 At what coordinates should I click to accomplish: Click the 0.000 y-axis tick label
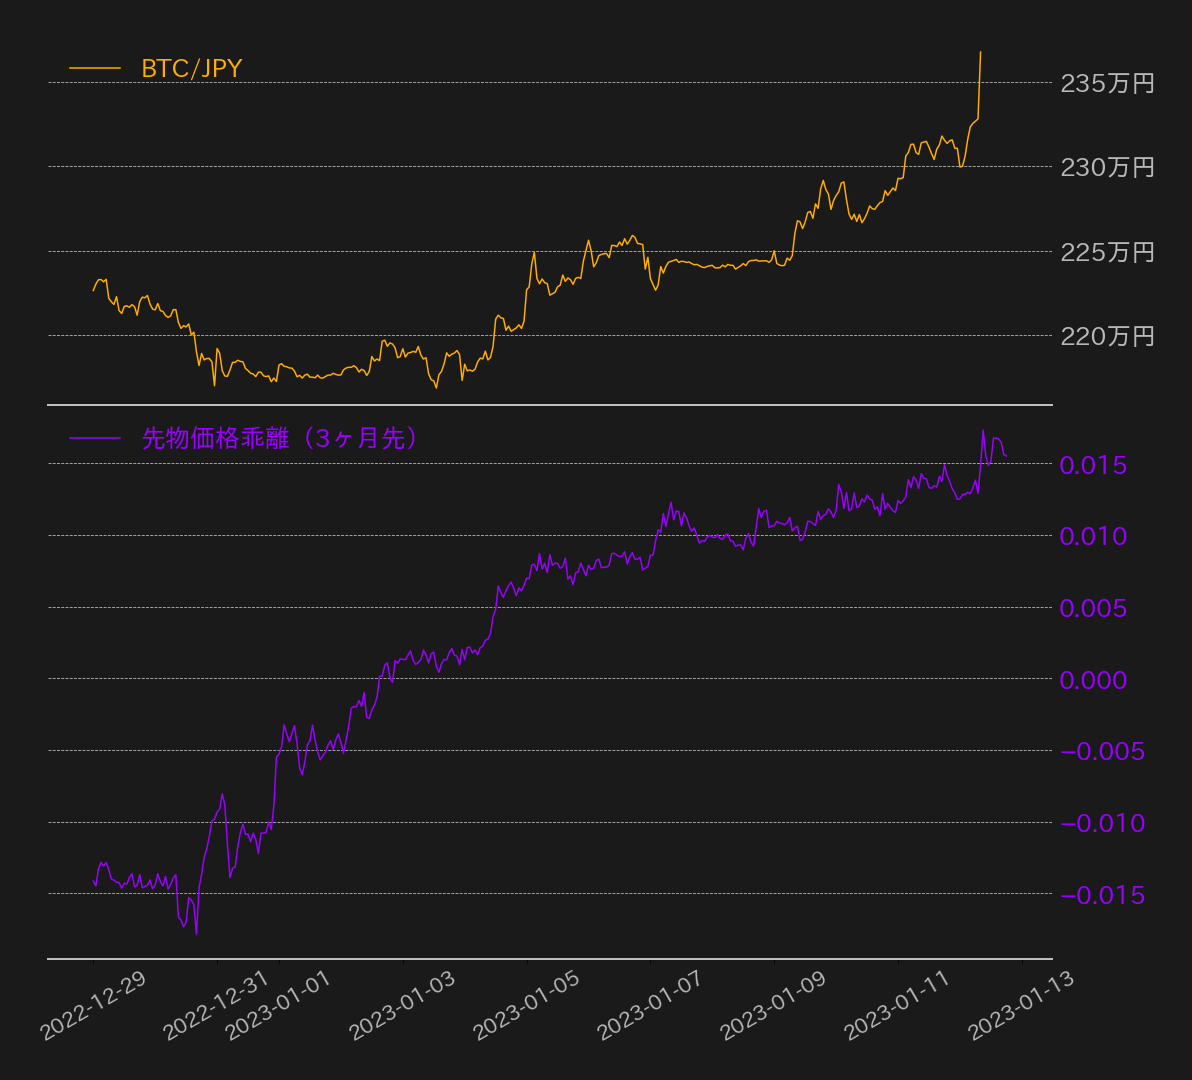[x=1093, y=680]
